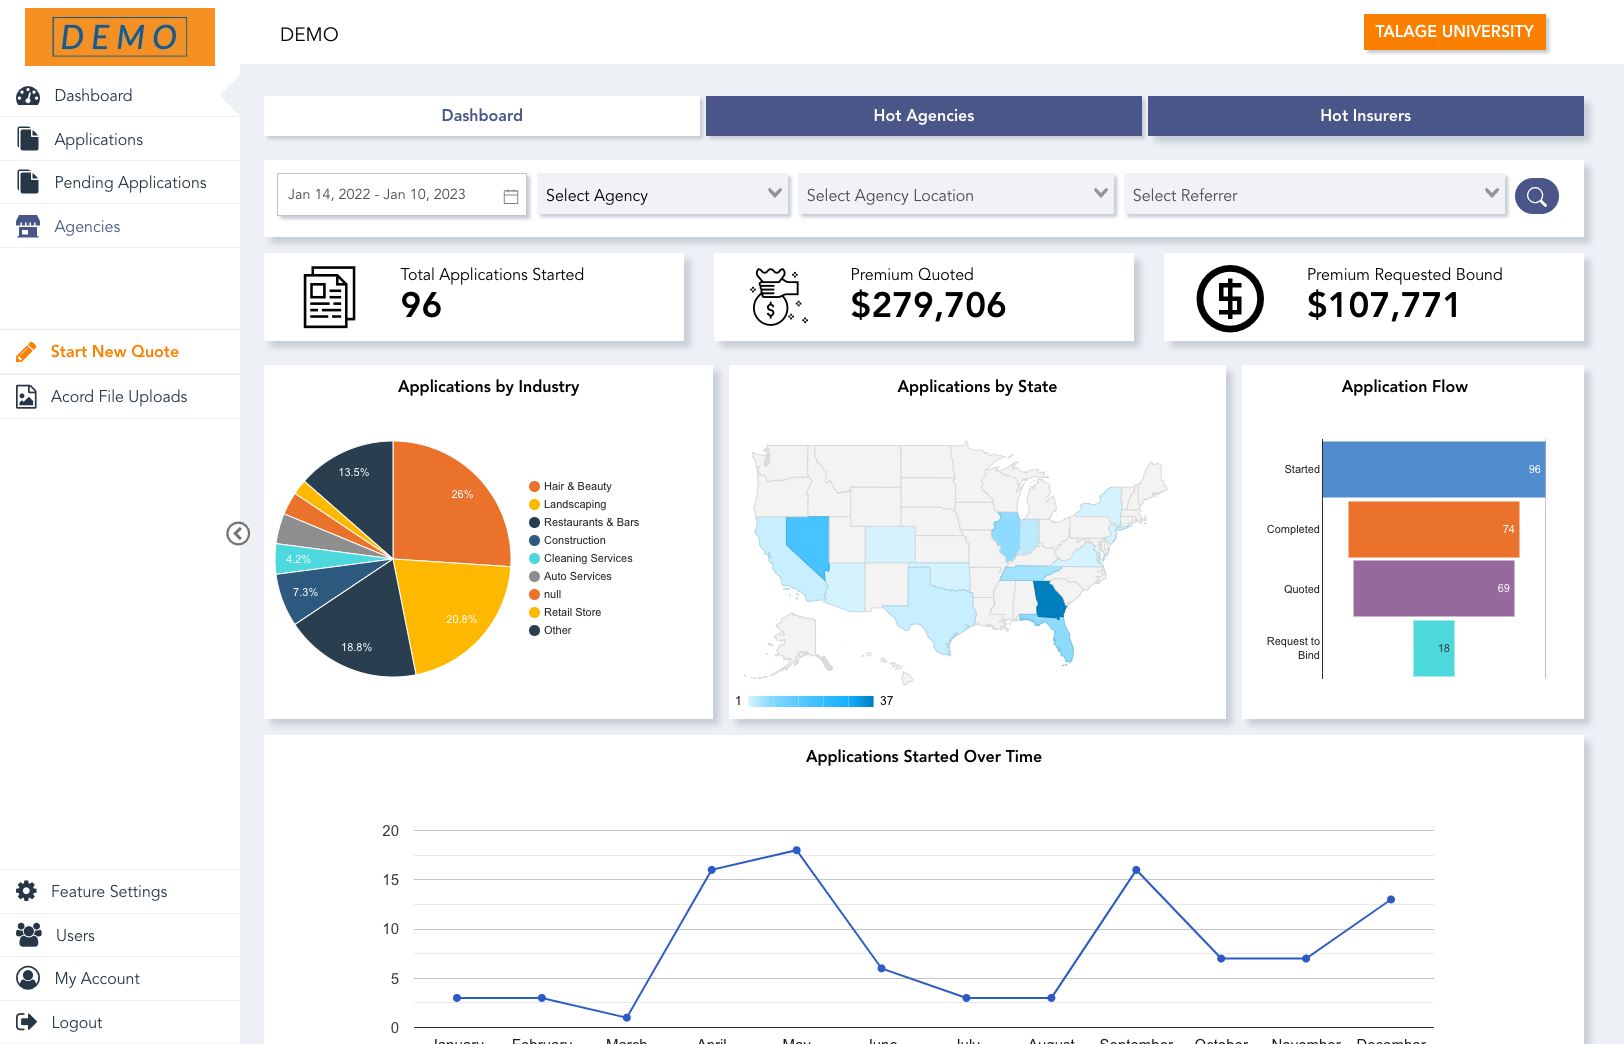Viewport: 1624px width, 1044px height.
Task: Open the Select Agency dropdown
Action: click(663, 195)
